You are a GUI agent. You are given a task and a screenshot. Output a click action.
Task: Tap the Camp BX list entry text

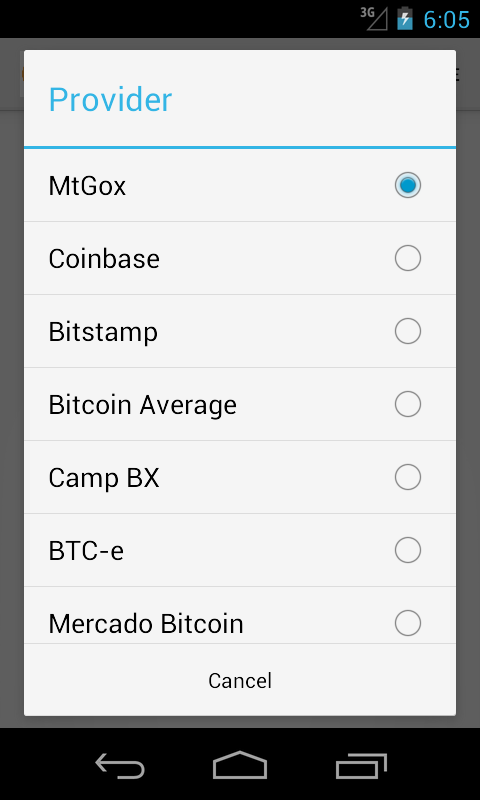104,478
